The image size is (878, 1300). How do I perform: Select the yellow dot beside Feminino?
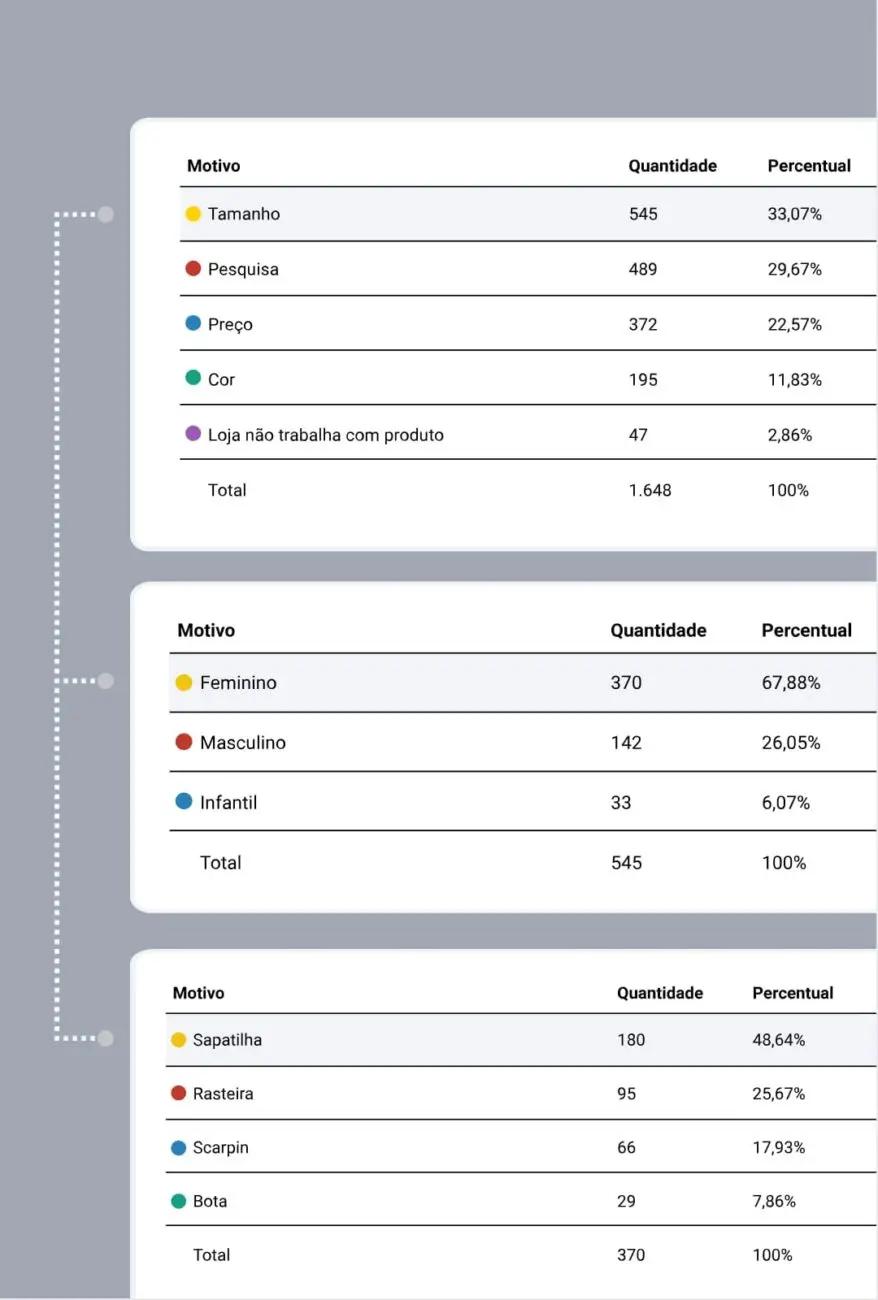(x=184, y=683)
